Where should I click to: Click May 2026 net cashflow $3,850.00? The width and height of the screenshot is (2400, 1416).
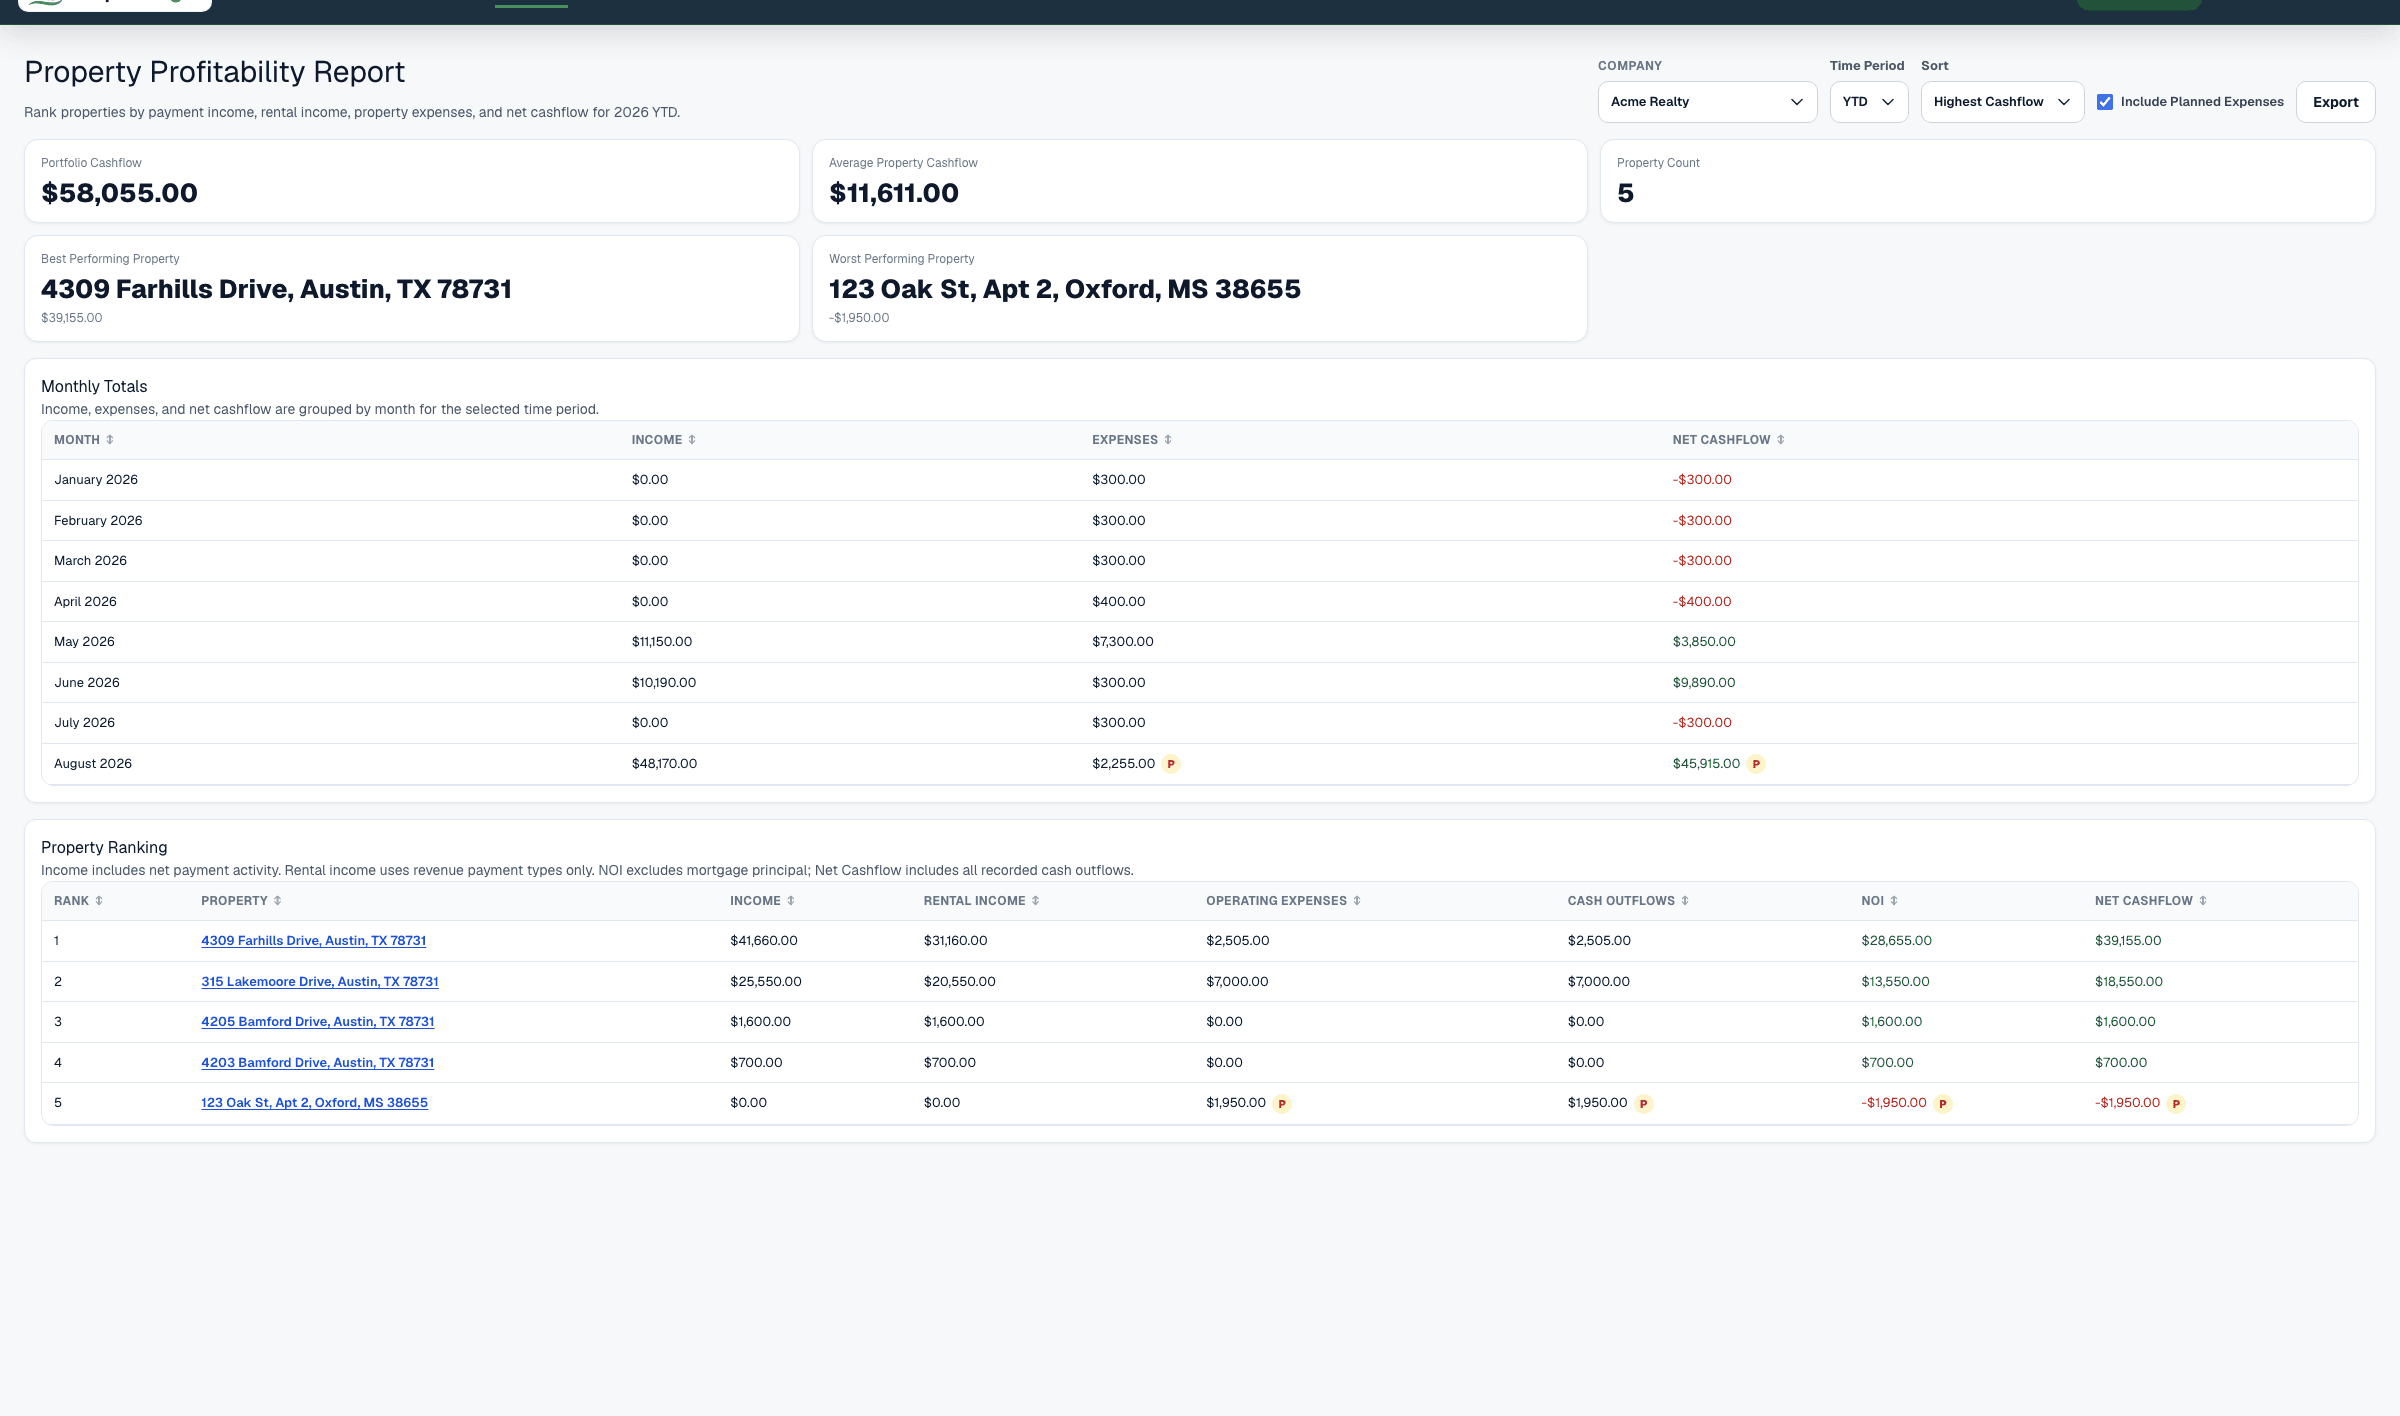point(1703,642)
